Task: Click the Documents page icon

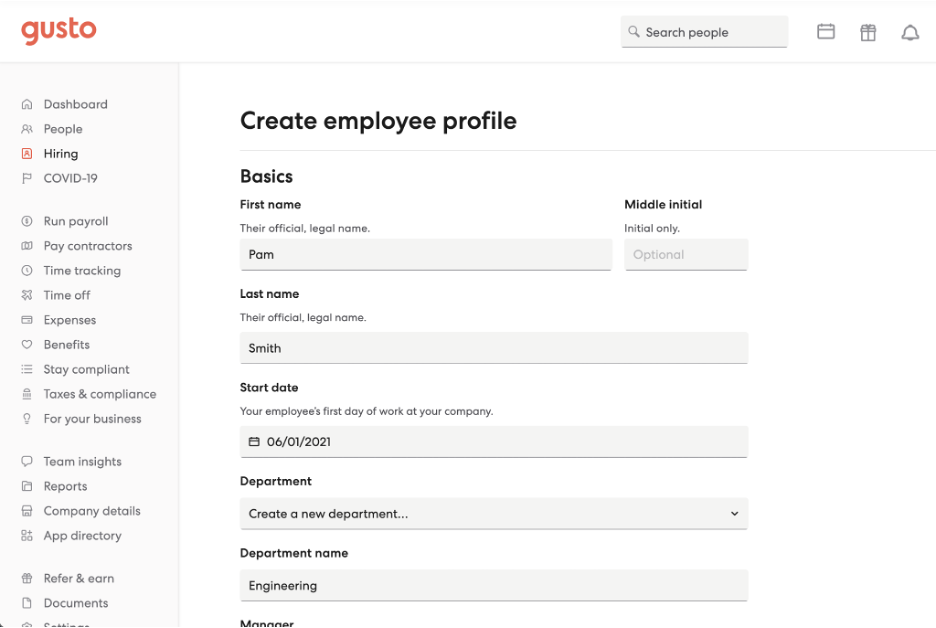Action: point(27,603)
